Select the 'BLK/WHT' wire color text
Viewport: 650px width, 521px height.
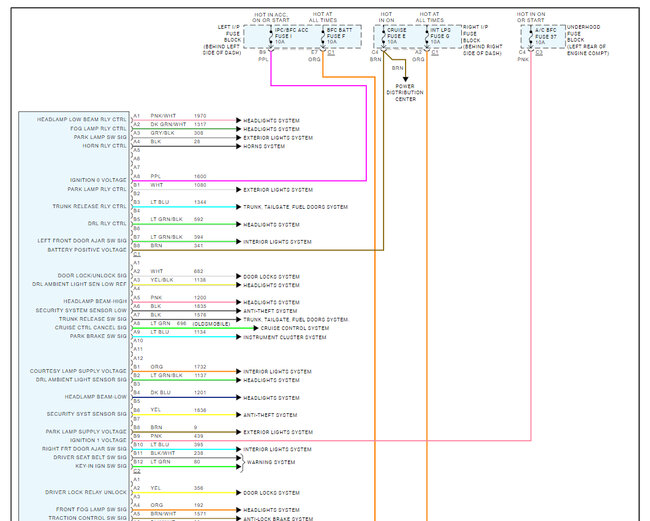(x=163, y=453)
